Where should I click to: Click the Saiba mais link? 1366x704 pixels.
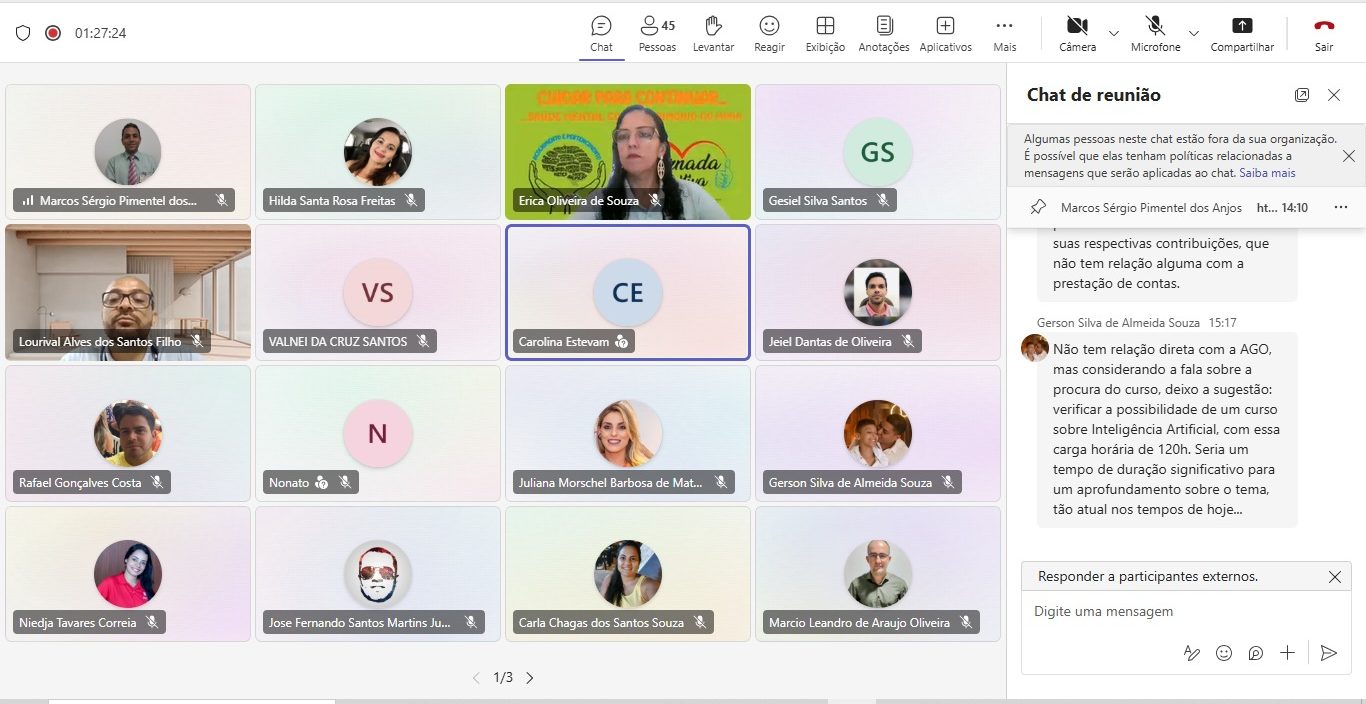[x=1267, y=173]
